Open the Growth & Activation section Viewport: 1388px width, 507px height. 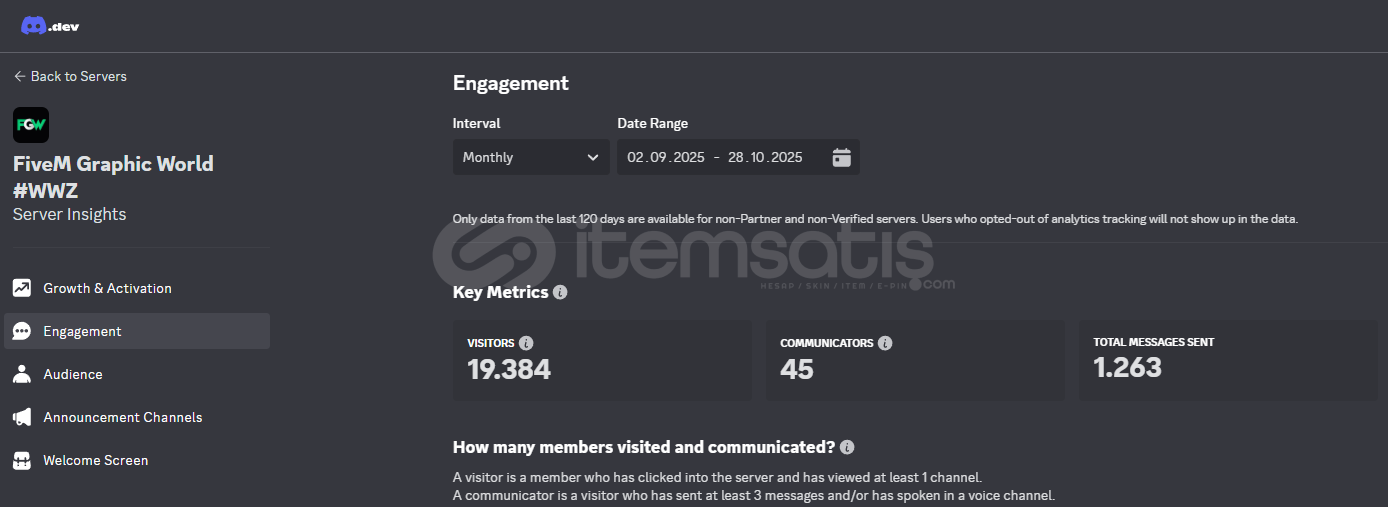click(107, 288)
